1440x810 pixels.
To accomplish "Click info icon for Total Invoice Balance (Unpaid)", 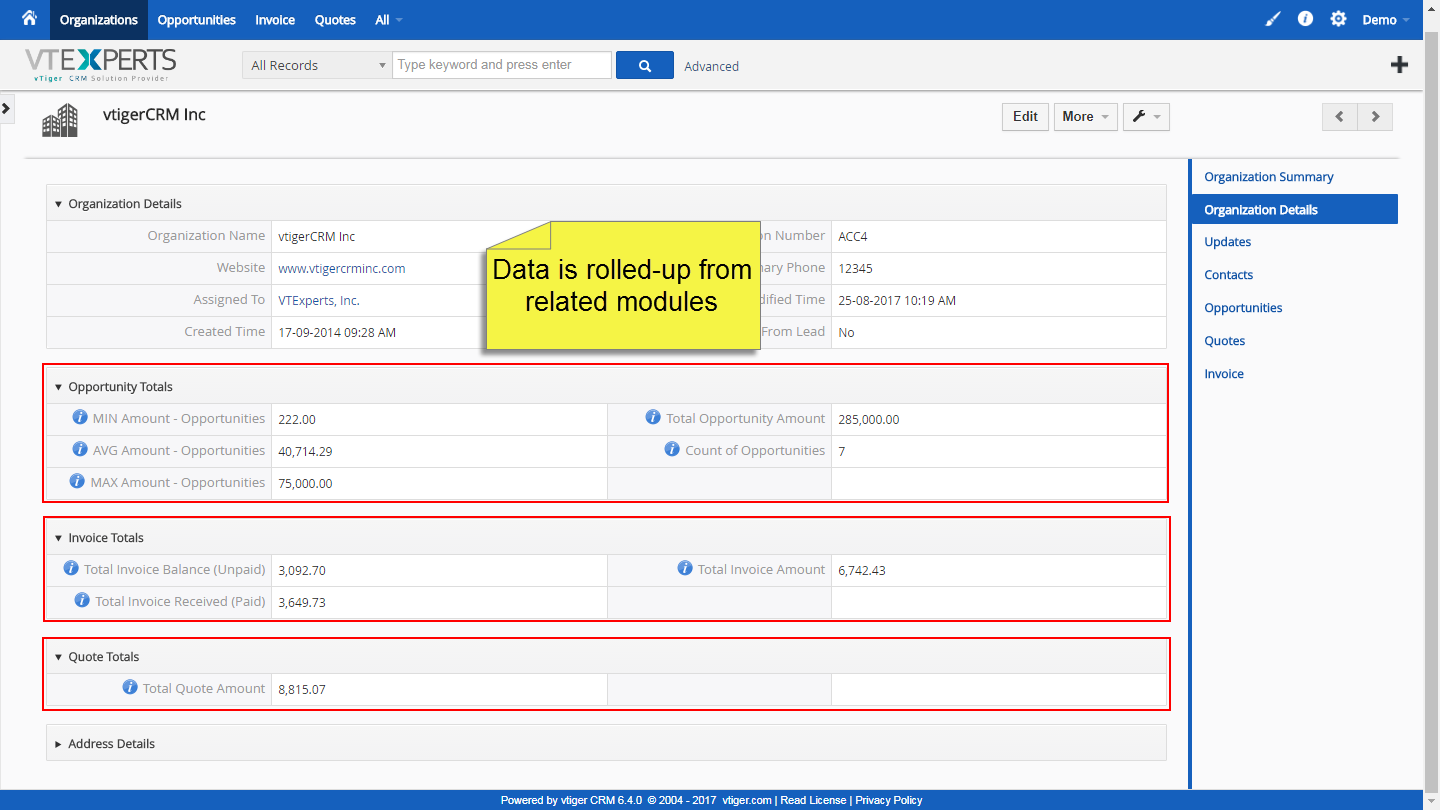I will click(x=71, y=568).
